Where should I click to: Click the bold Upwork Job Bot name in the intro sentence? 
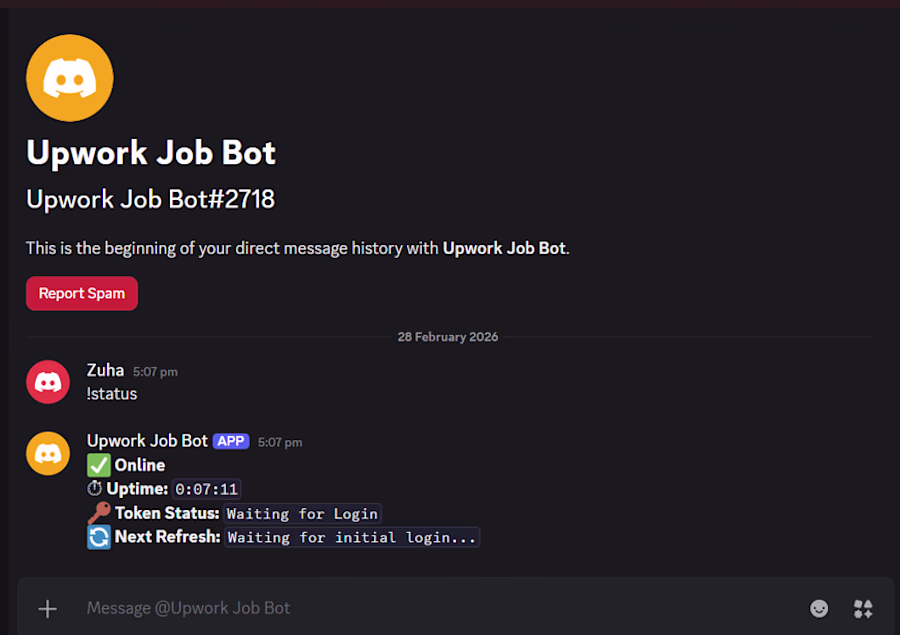point(504,248)
